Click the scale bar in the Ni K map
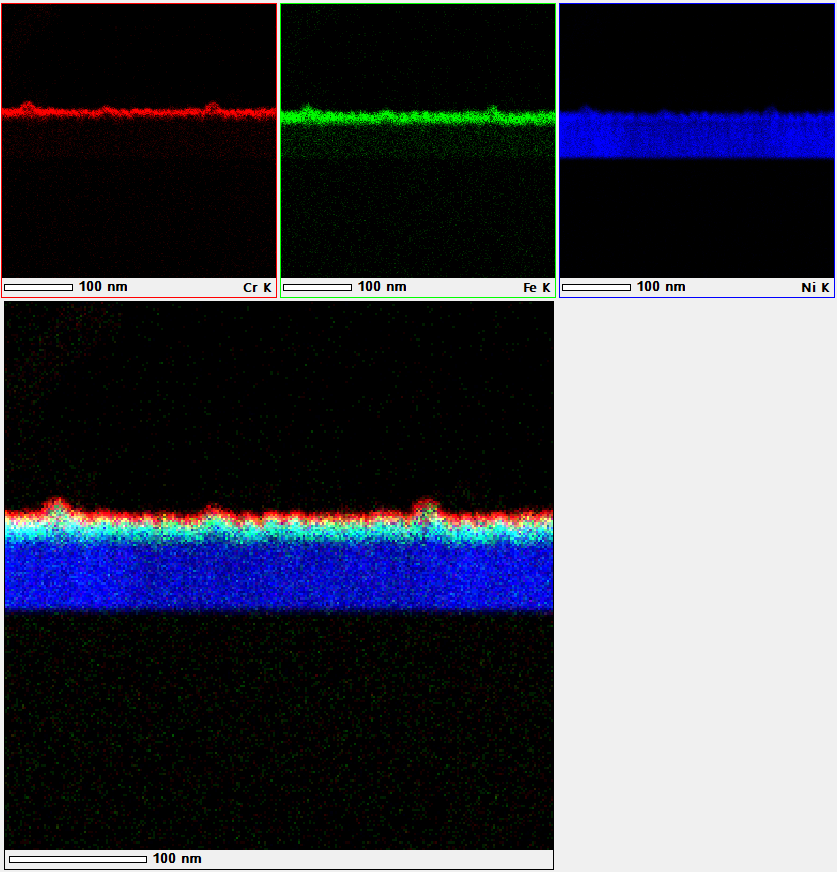The height and width of the screenshot is (872, 837). [596, 288]
